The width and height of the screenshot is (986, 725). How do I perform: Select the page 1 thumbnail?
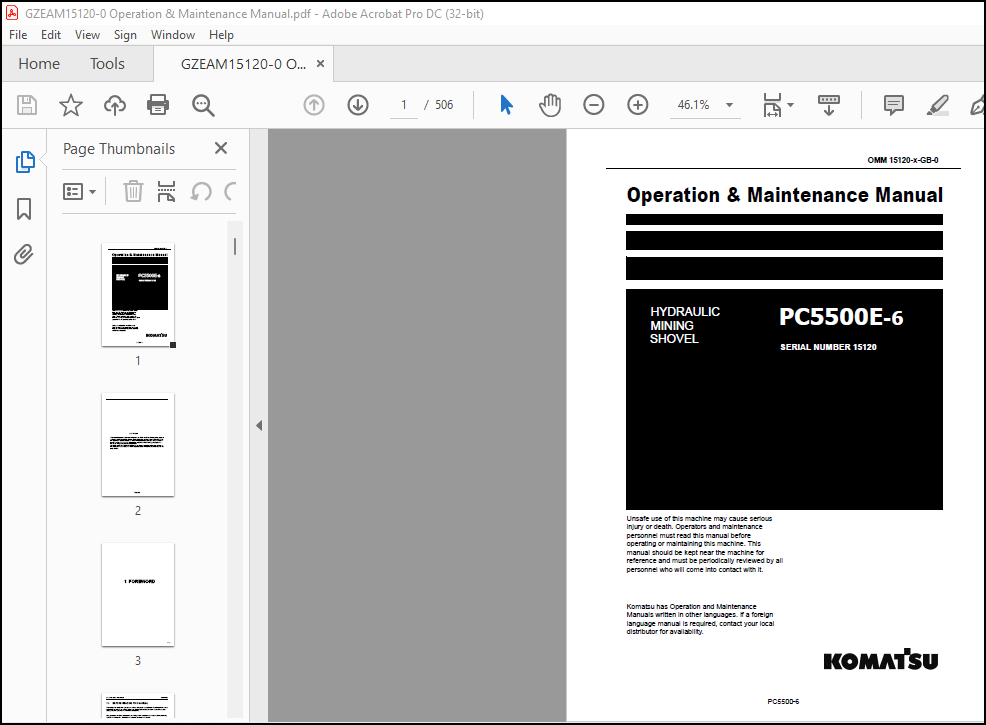pyautogui.click(x=138, y=295)
